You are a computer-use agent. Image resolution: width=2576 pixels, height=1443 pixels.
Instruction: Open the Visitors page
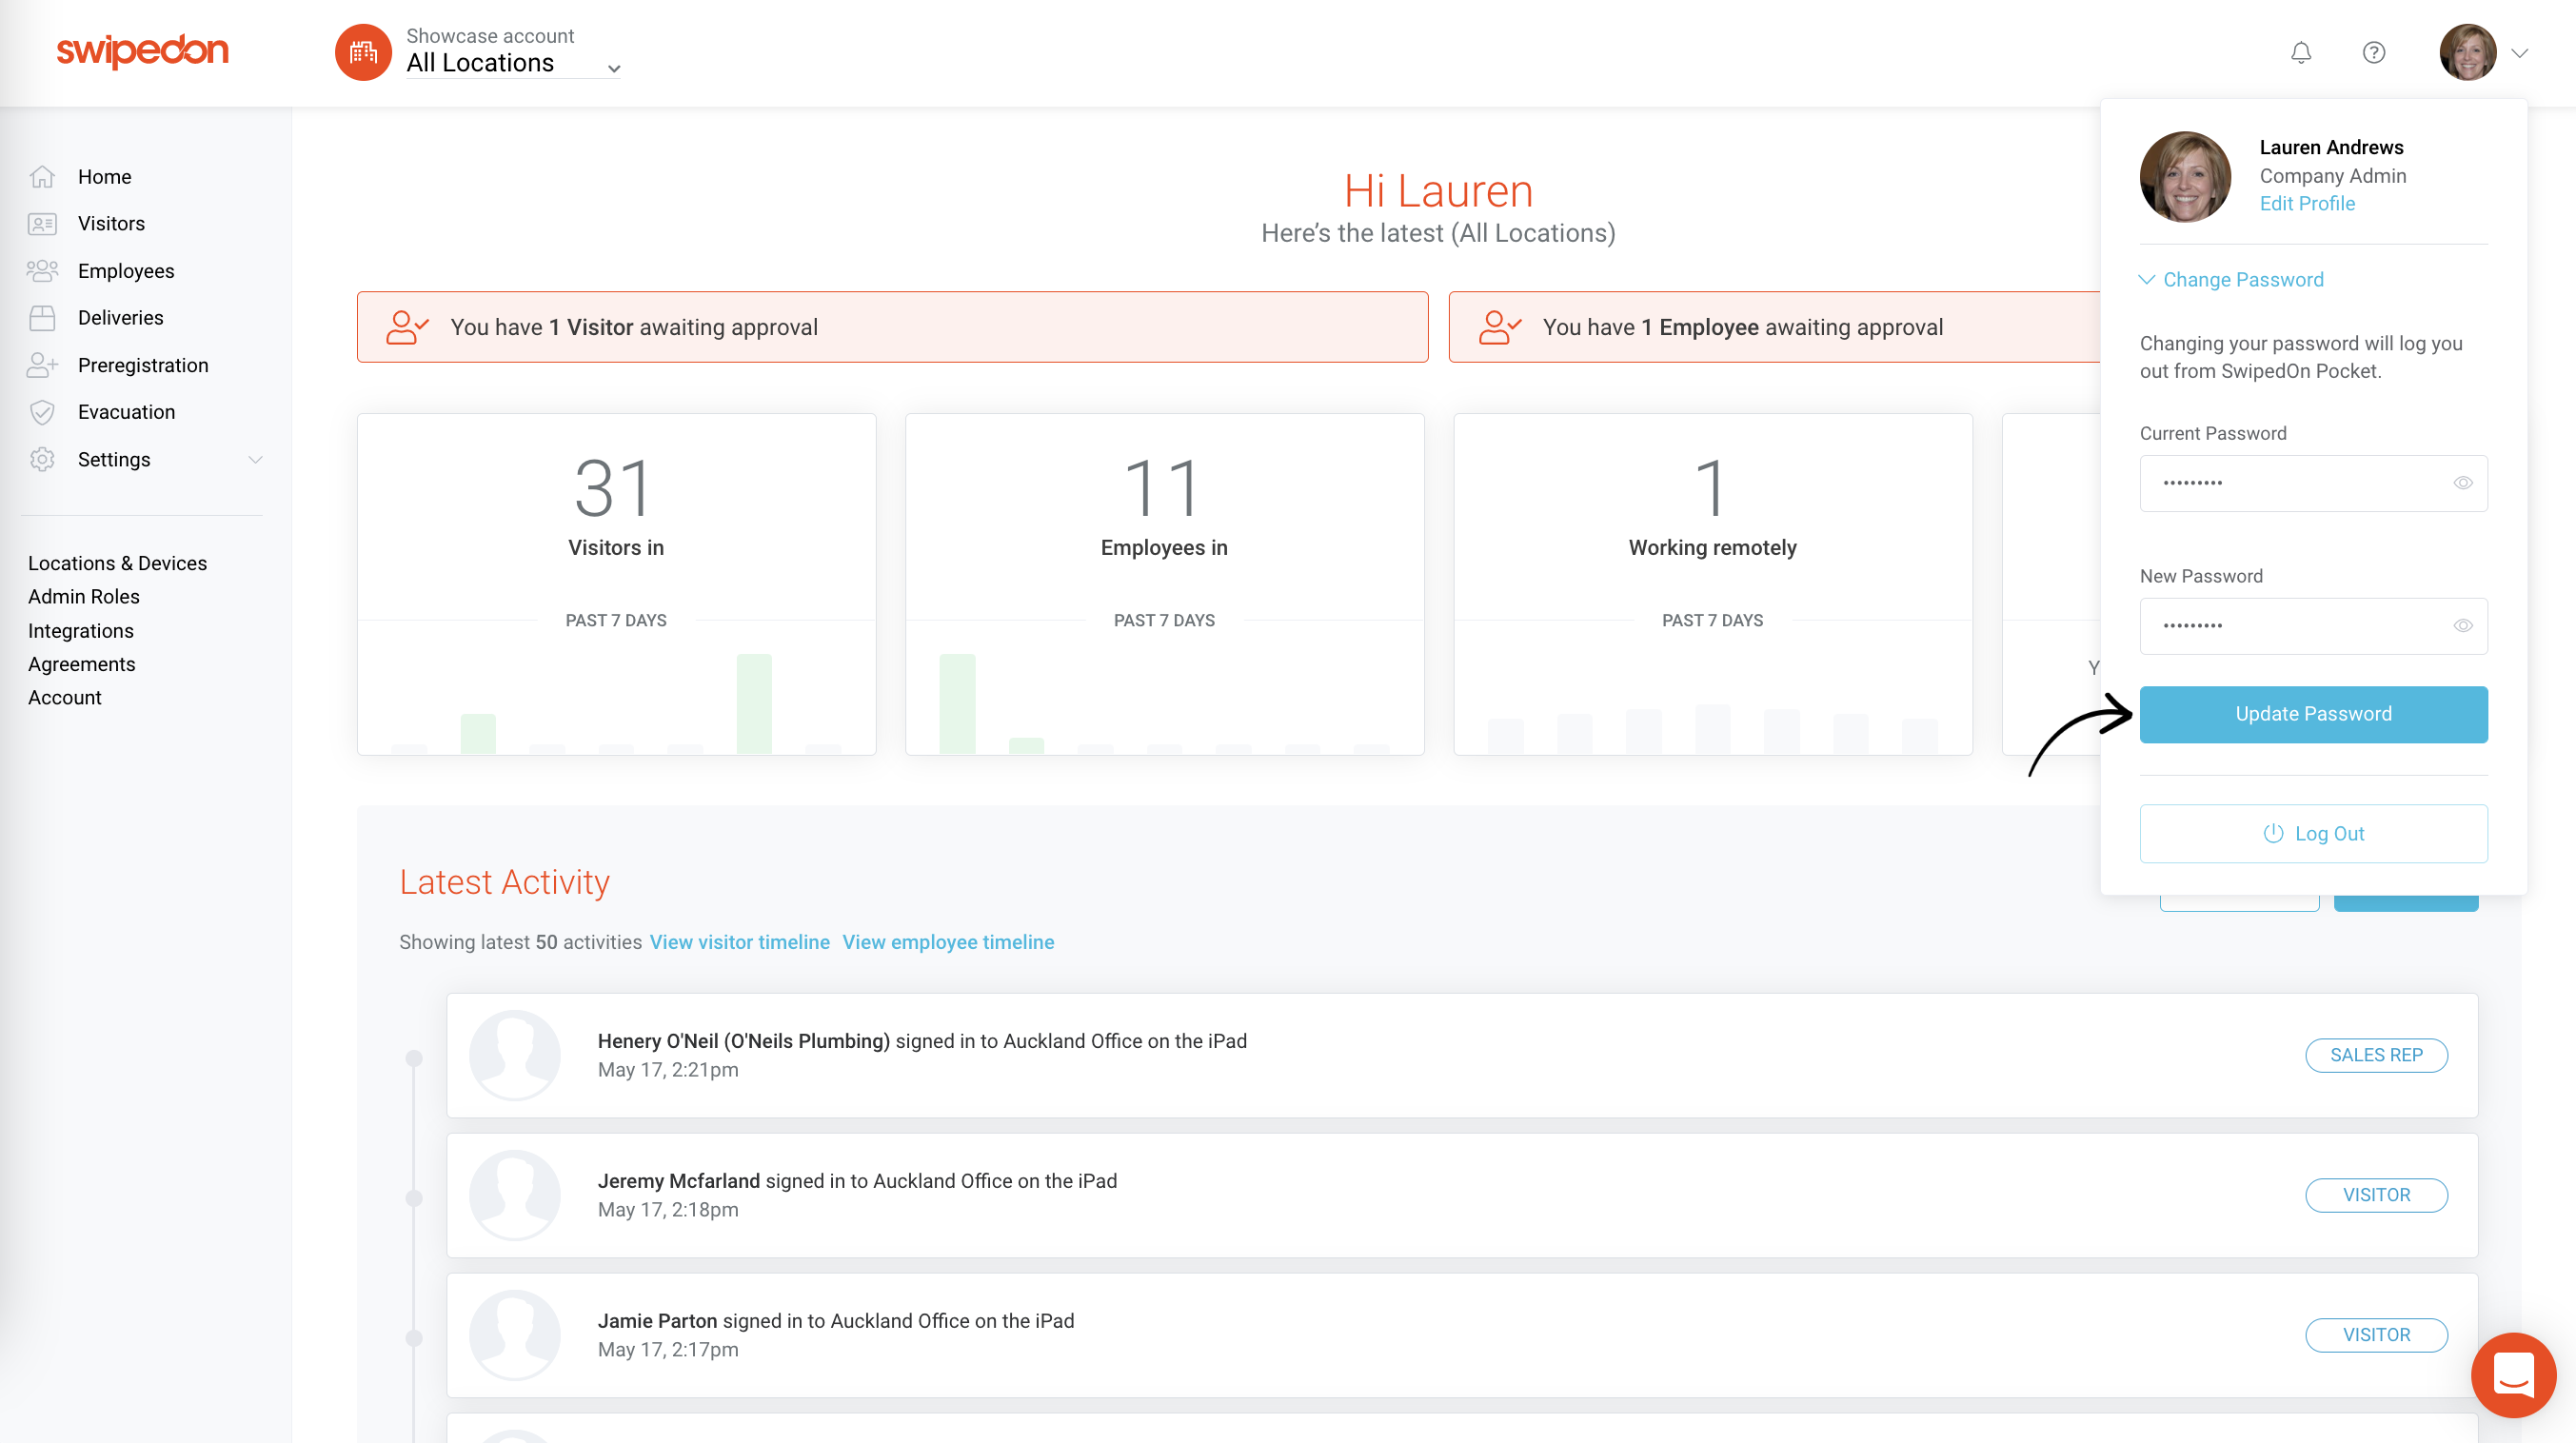point(111,224)
